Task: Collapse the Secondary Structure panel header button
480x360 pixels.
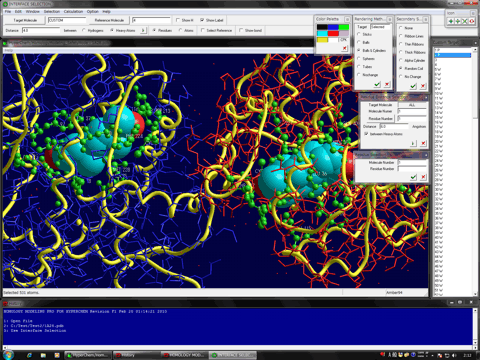Action: pos(425,19)
